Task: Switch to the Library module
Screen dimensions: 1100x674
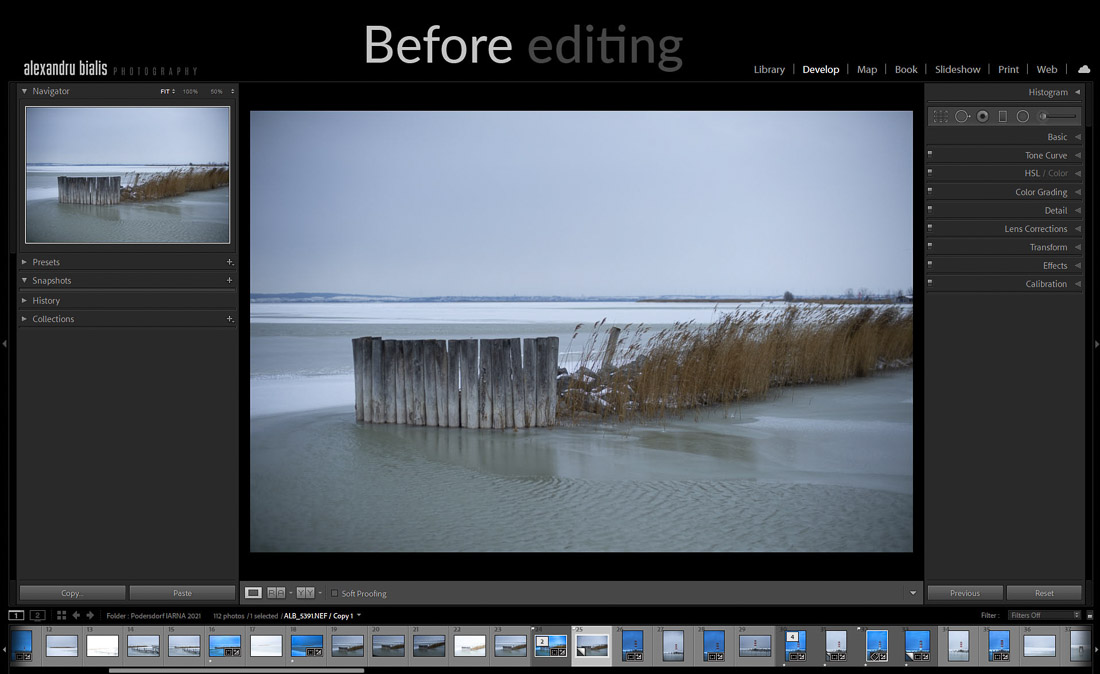Action: 769,69
